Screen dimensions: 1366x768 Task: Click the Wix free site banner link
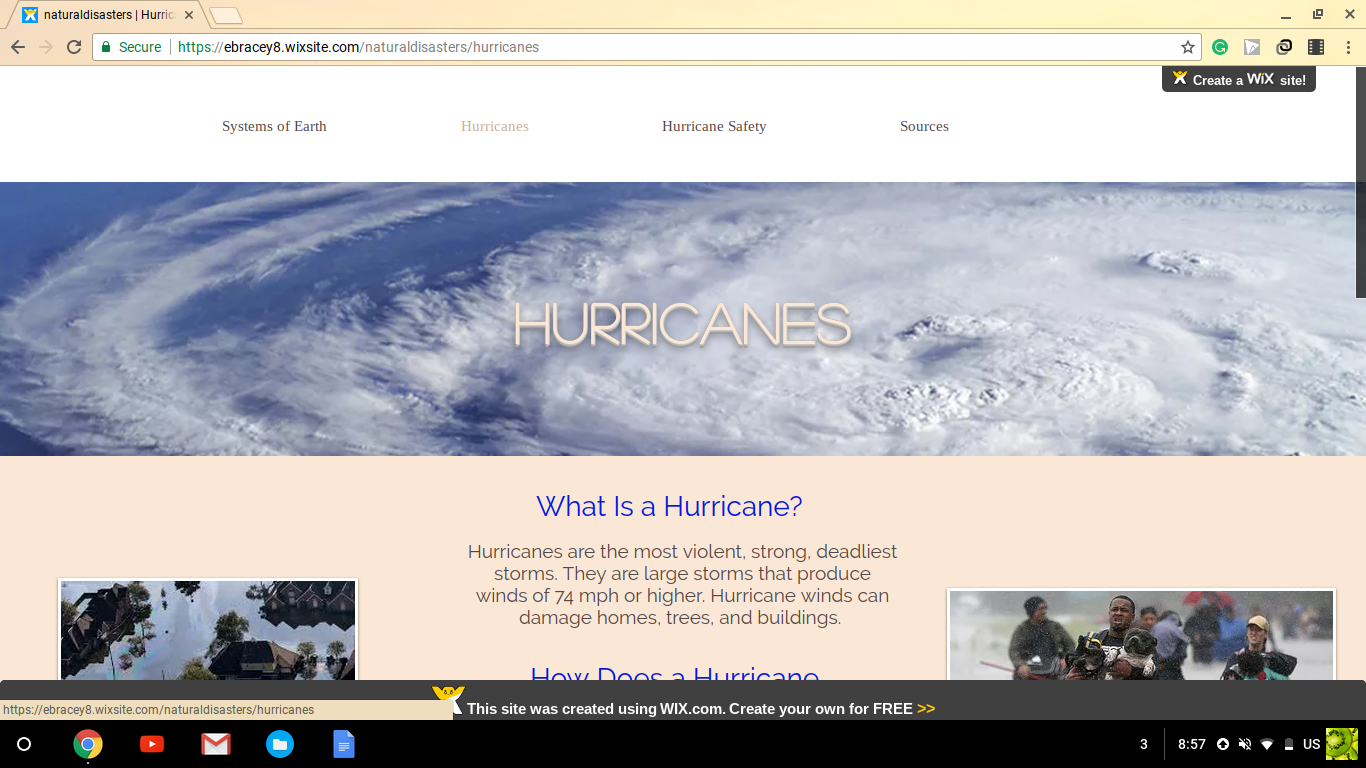click(x=700, y=708)
